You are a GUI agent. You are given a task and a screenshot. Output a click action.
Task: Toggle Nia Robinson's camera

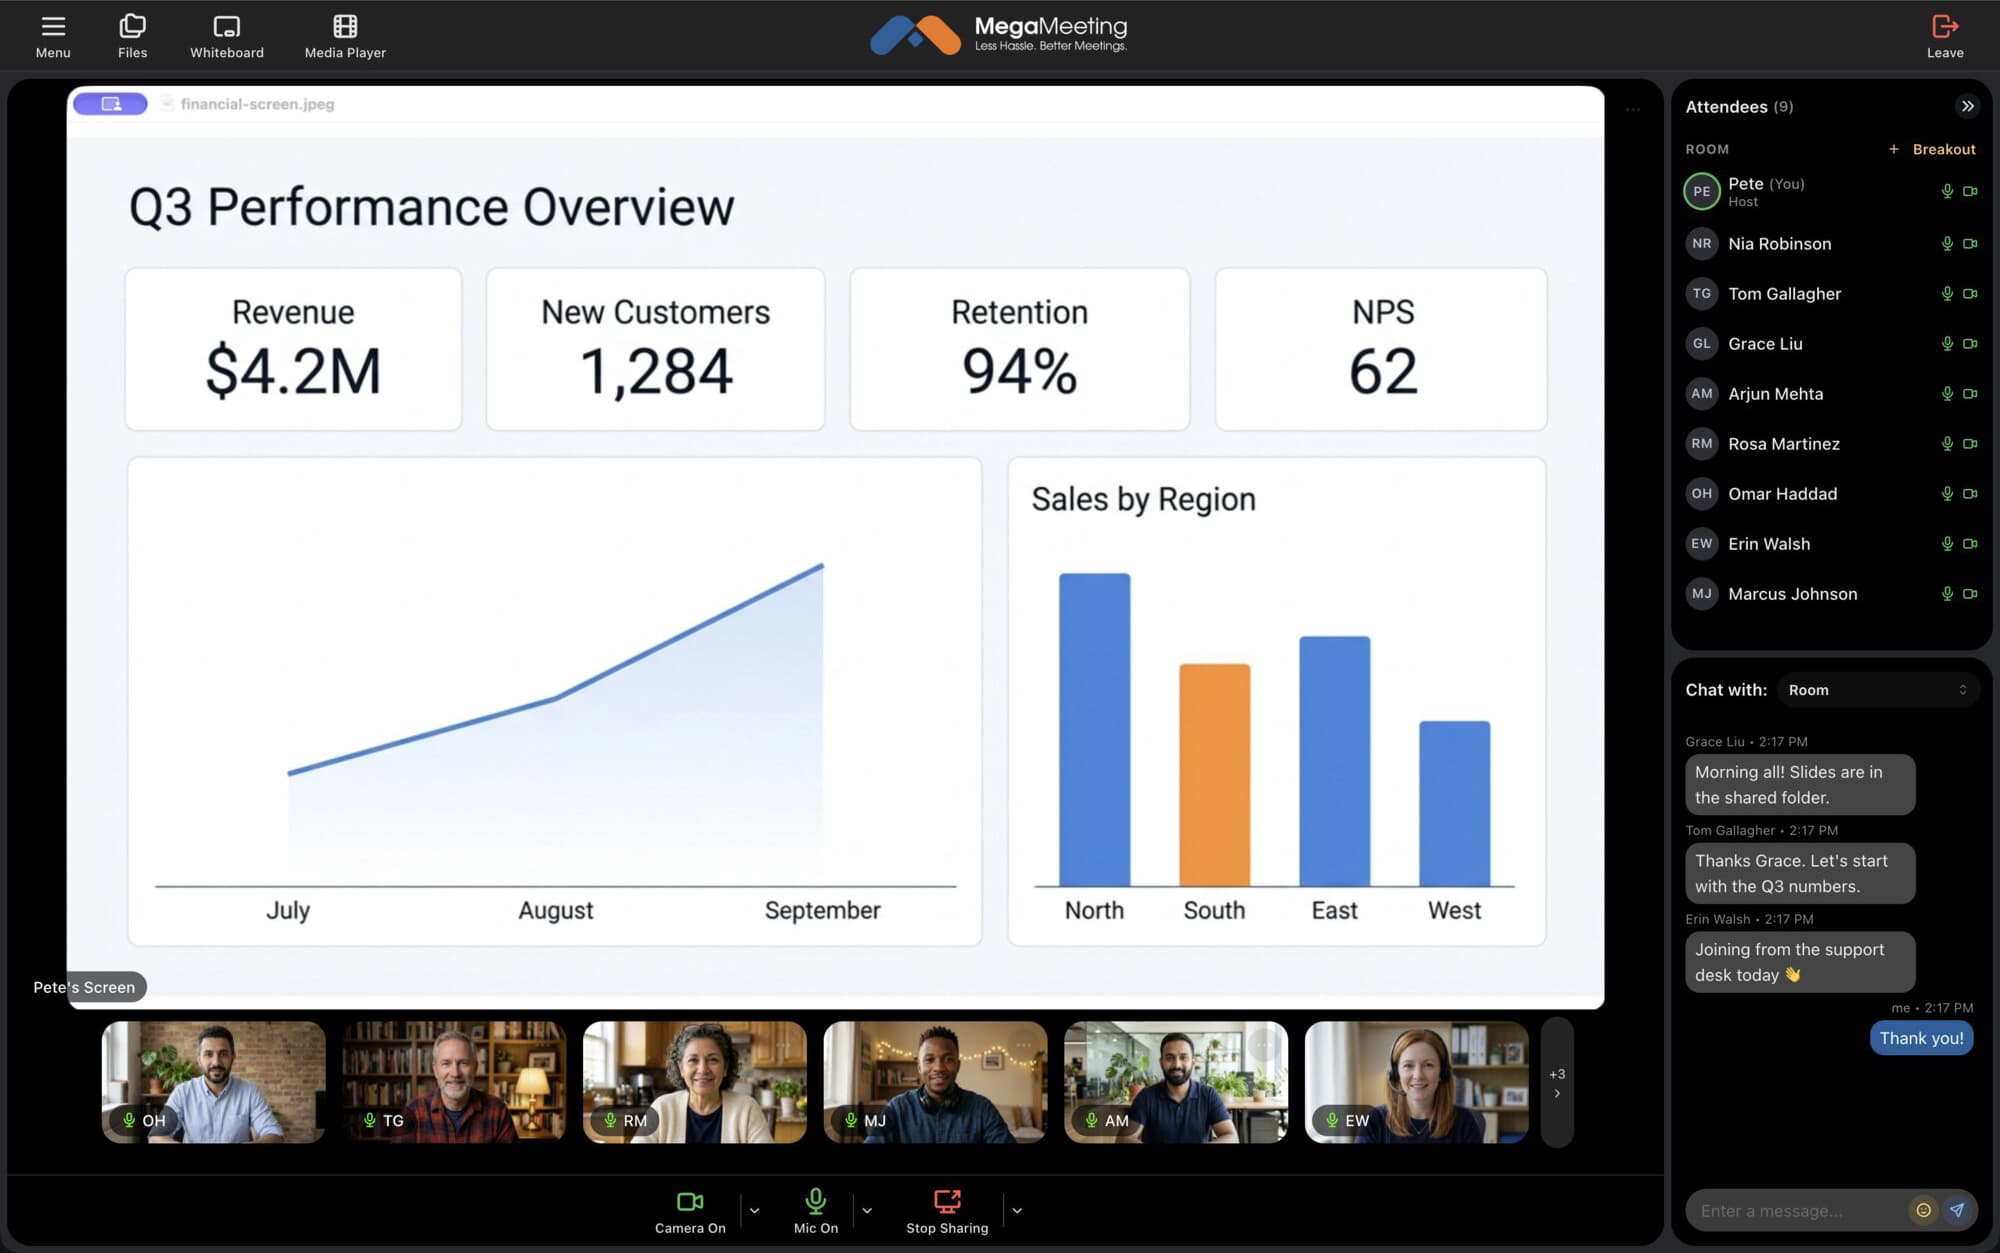click(x=1970, y=243)
